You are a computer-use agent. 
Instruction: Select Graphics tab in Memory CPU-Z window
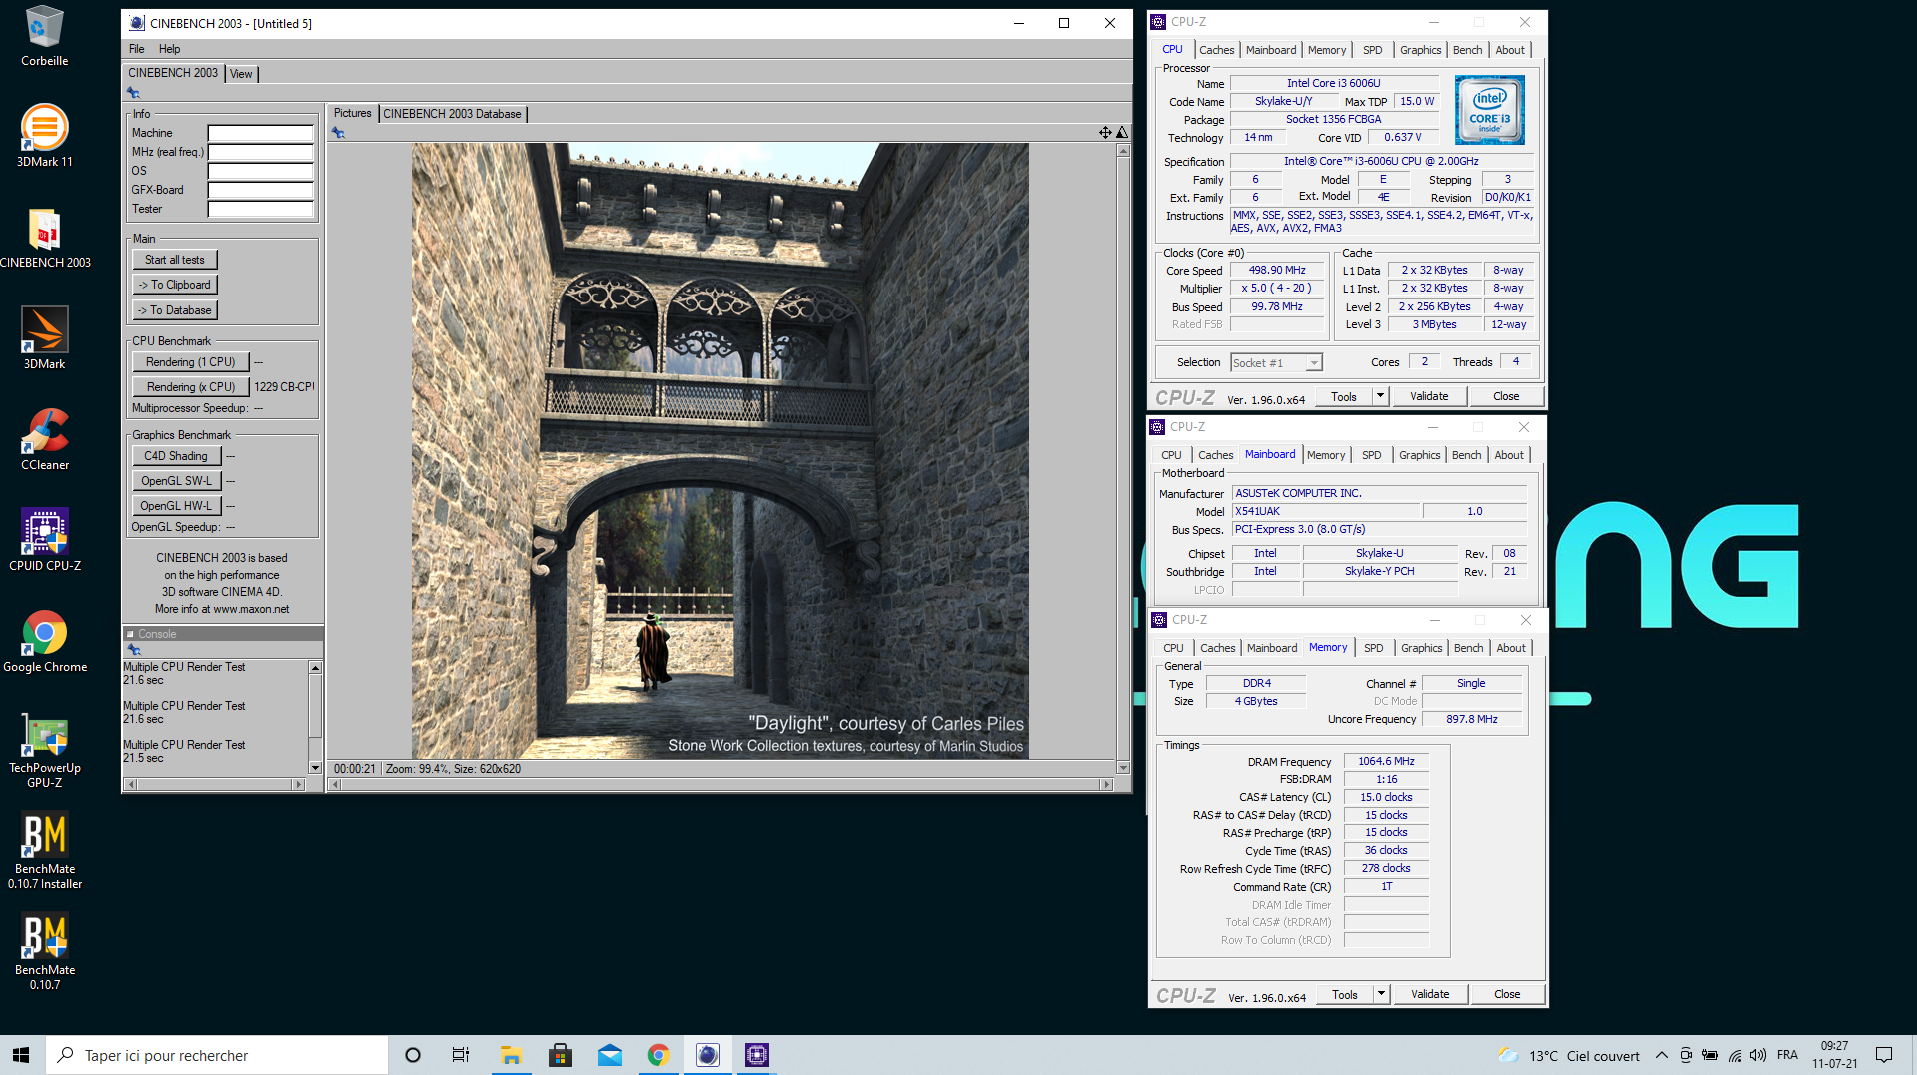(x=1421, y=648)
